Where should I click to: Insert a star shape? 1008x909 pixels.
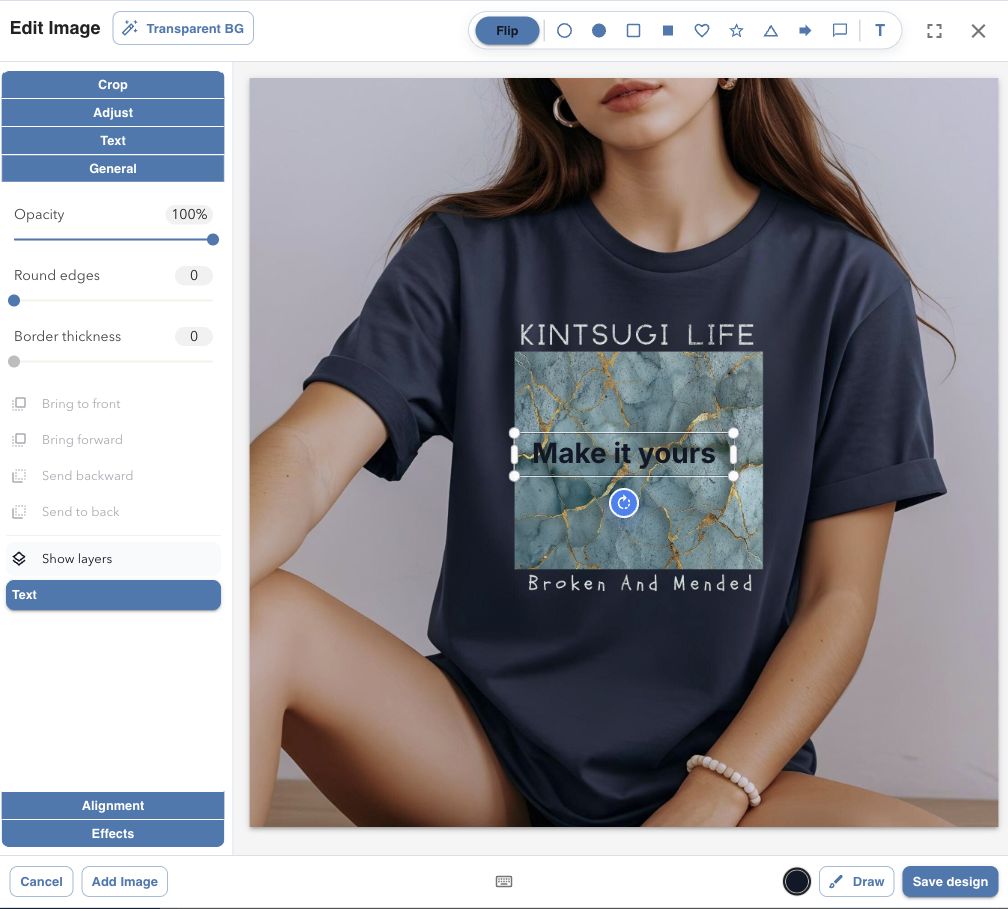point(737,31)
